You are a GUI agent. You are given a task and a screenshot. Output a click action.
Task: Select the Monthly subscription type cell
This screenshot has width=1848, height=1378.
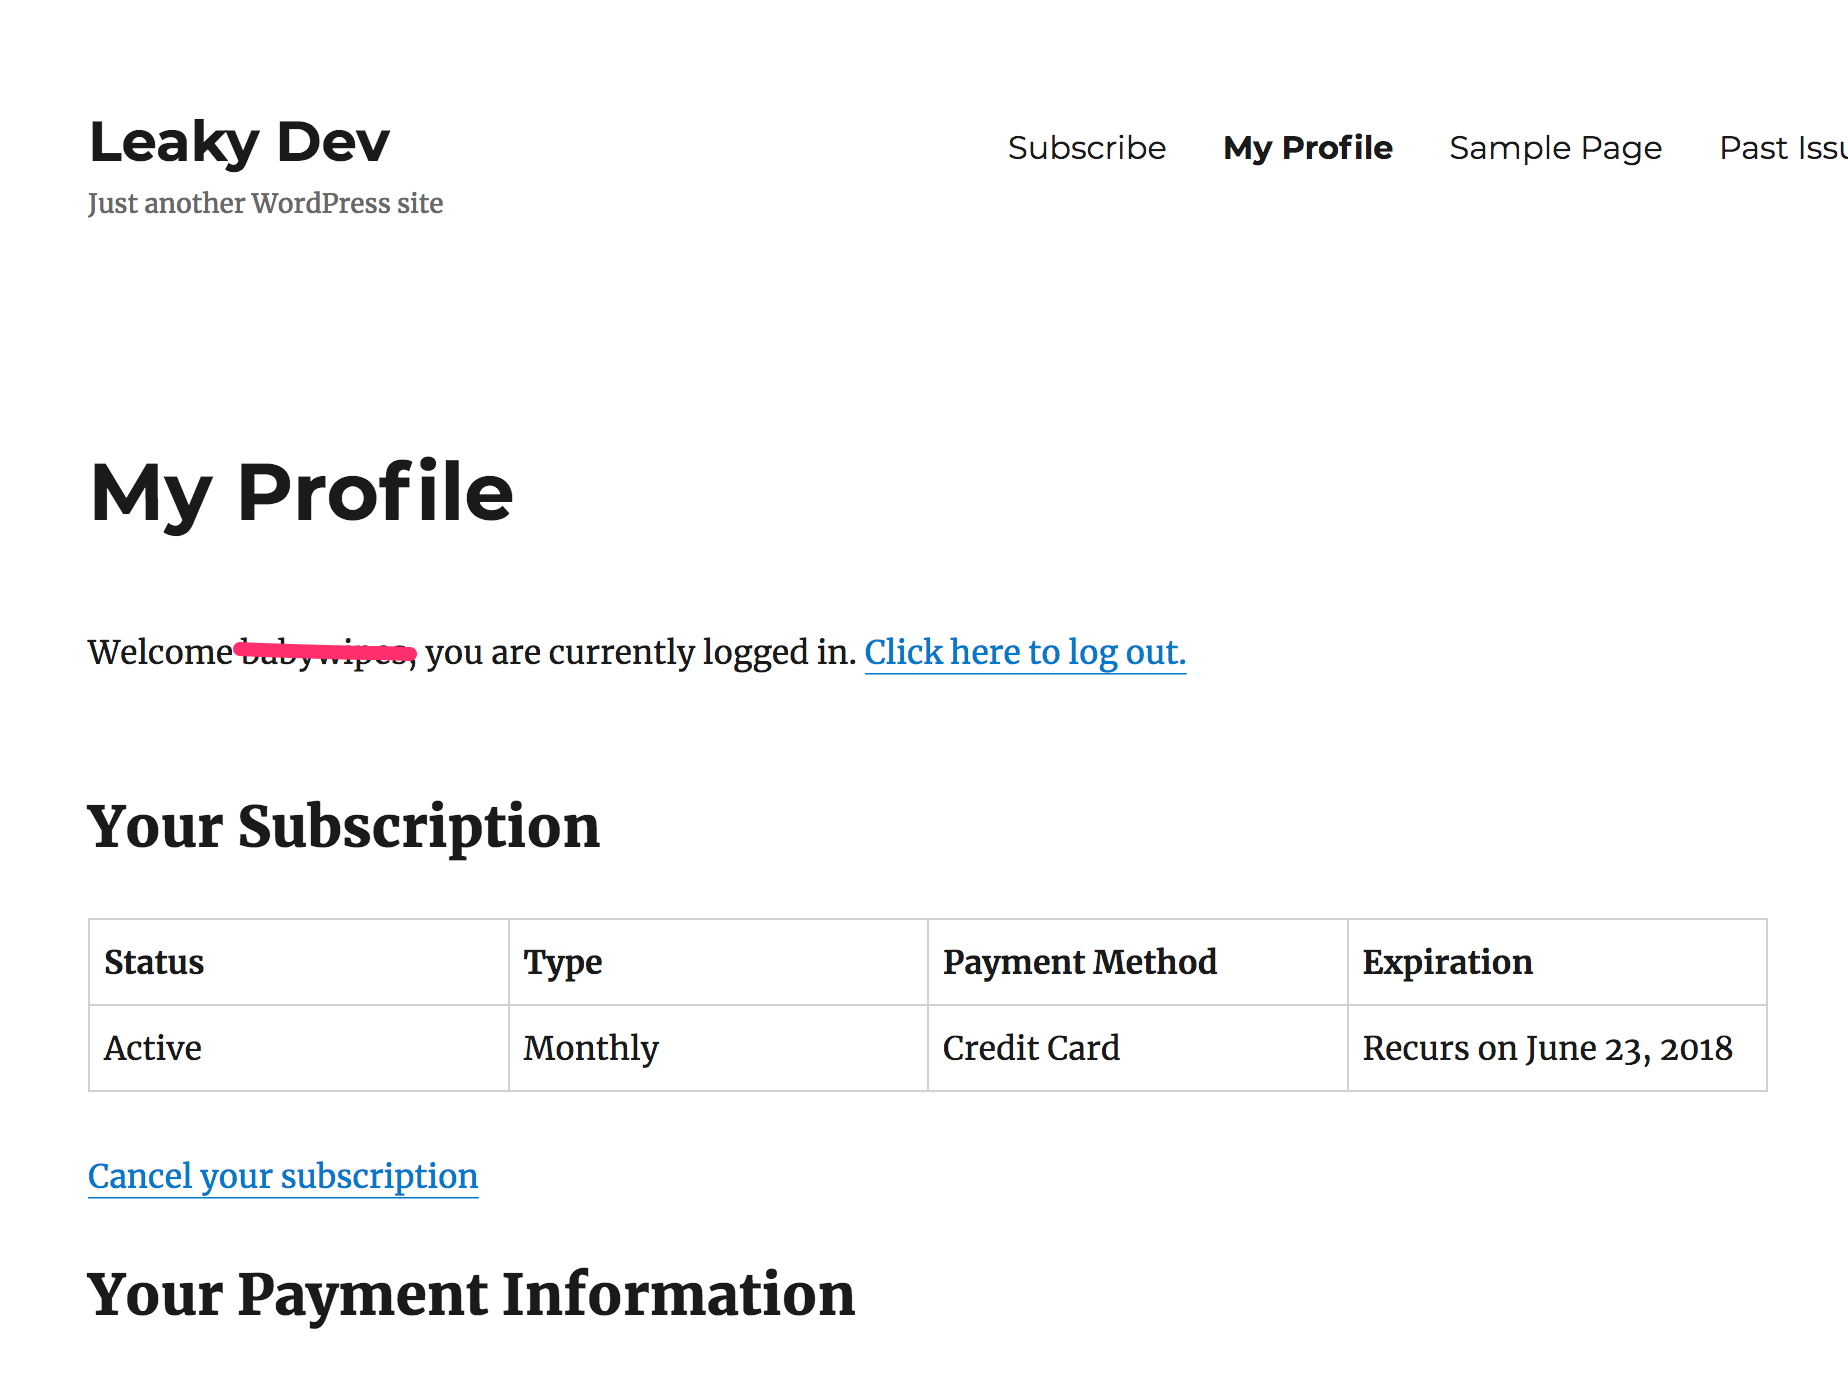(591, 1048)
